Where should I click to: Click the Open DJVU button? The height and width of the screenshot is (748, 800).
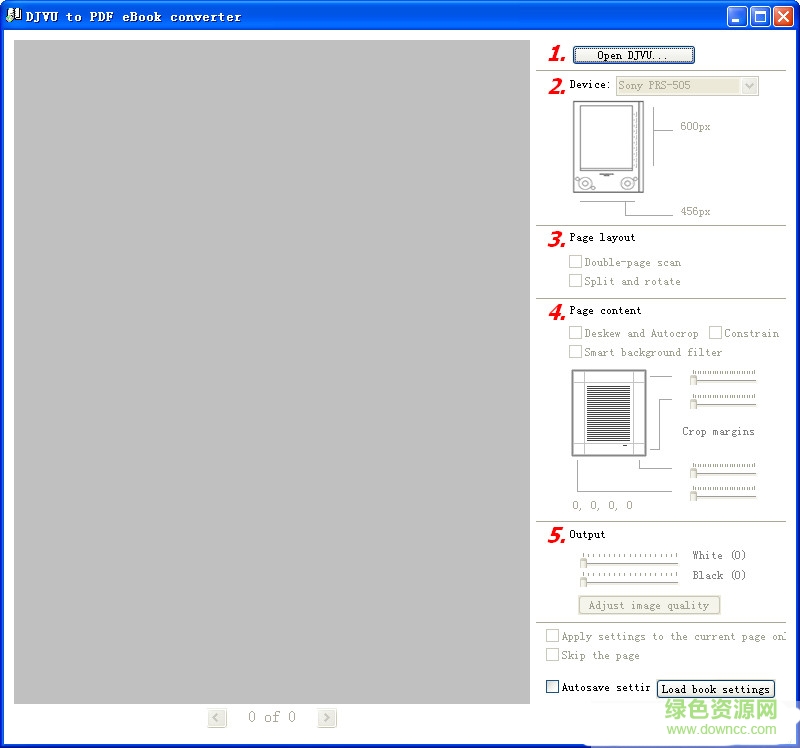point(633,55)
